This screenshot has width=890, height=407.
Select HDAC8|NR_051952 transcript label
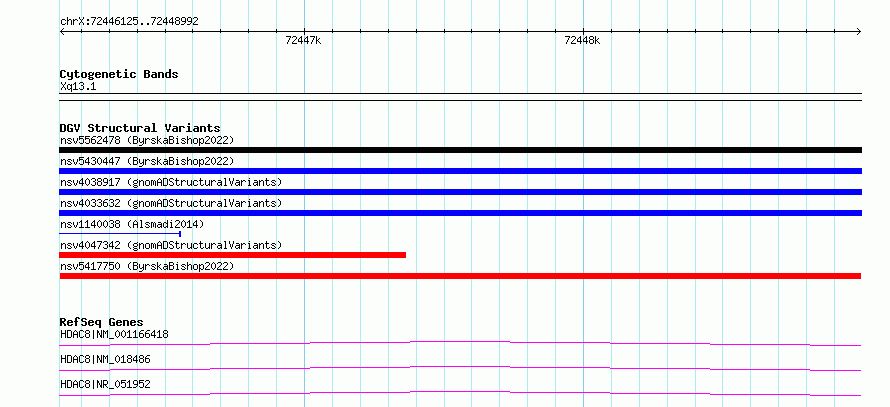click(105, 384)
